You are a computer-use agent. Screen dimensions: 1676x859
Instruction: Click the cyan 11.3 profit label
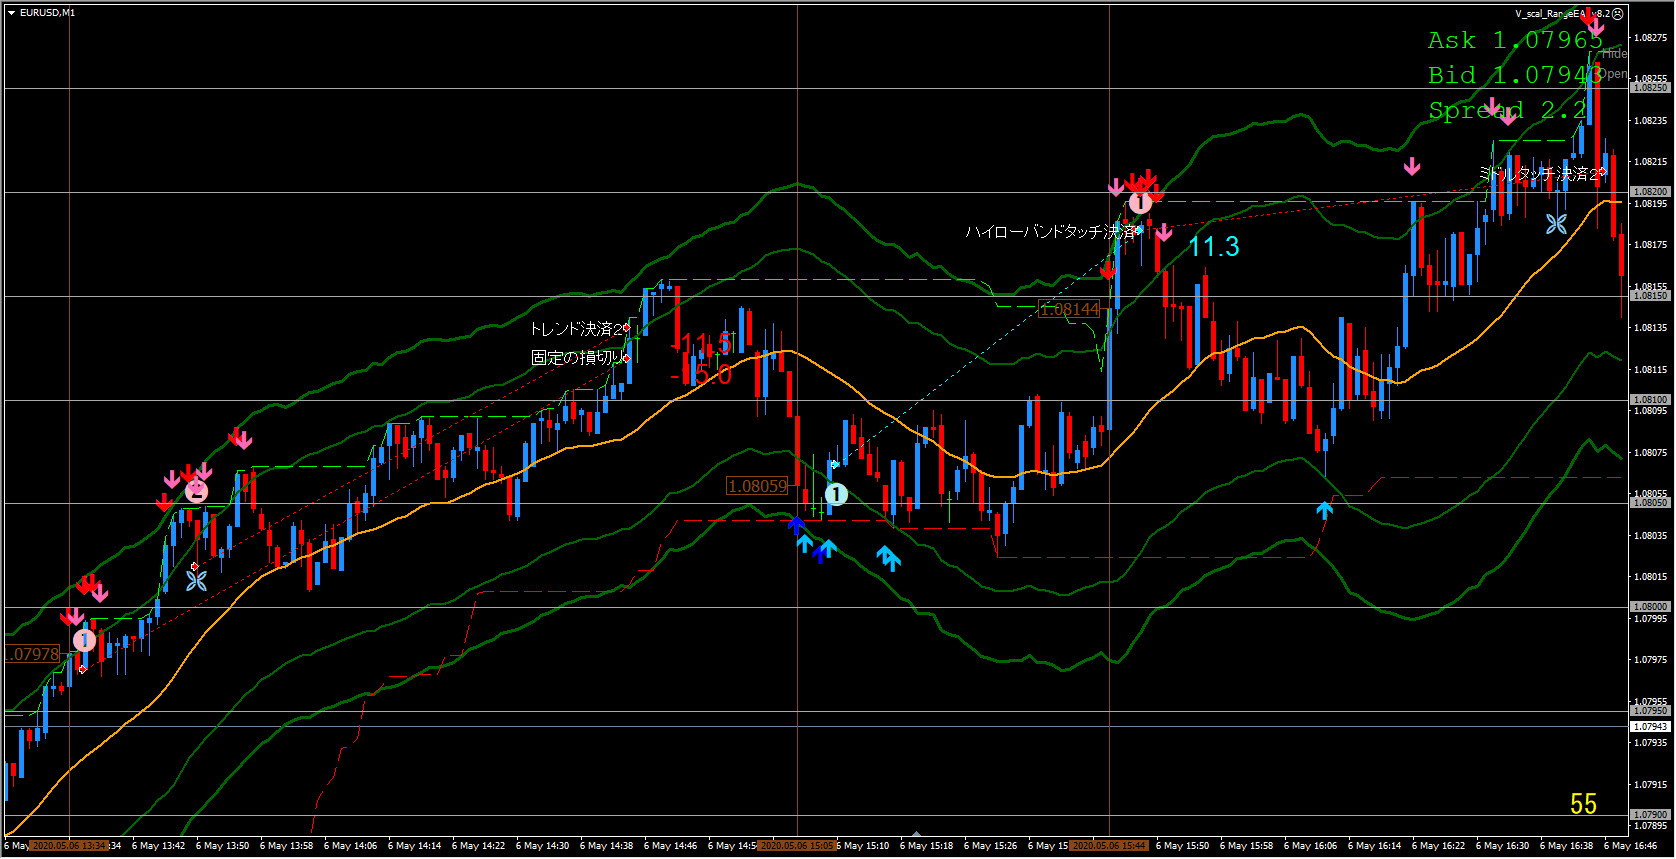pos(1214,247)
